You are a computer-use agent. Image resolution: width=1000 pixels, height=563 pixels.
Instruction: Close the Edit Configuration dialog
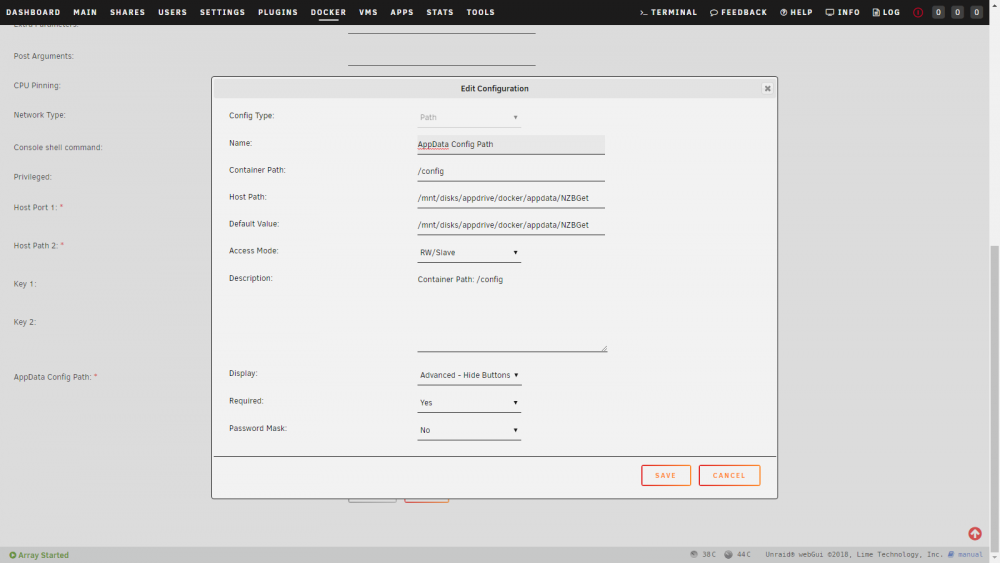767,89
